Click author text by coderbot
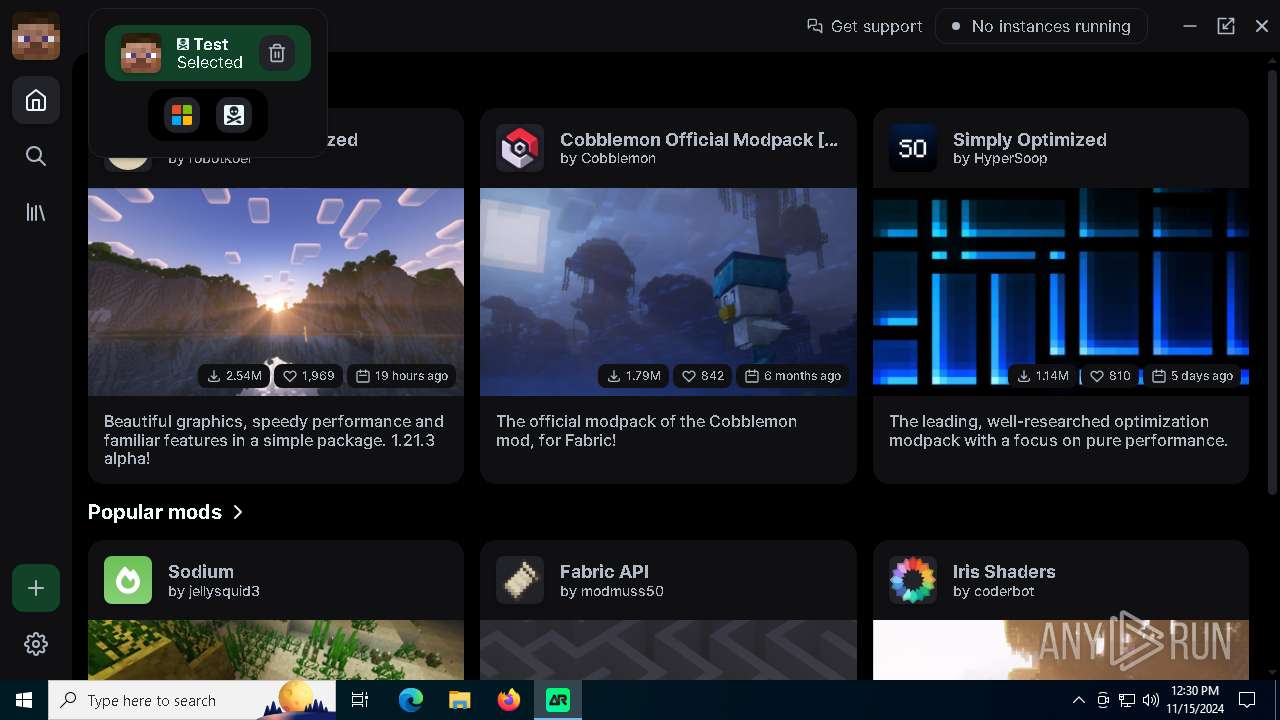The height and width of the screenshot is (720, 1280). pos(994,591)
